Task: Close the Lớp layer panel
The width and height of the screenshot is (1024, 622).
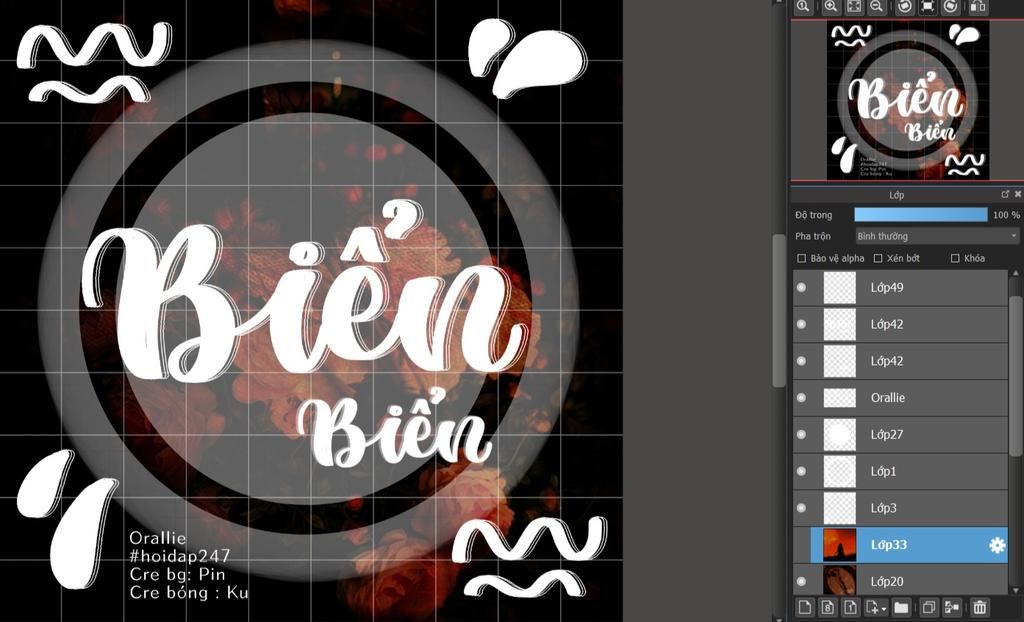Action: coord(1017,194)
